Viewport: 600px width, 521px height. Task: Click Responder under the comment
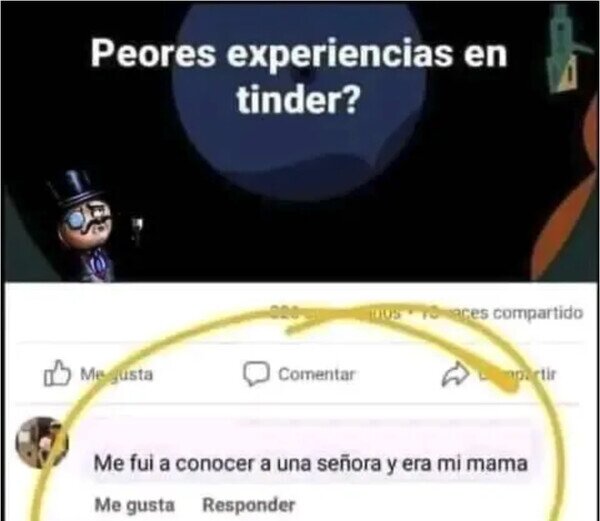click(249, 505)
